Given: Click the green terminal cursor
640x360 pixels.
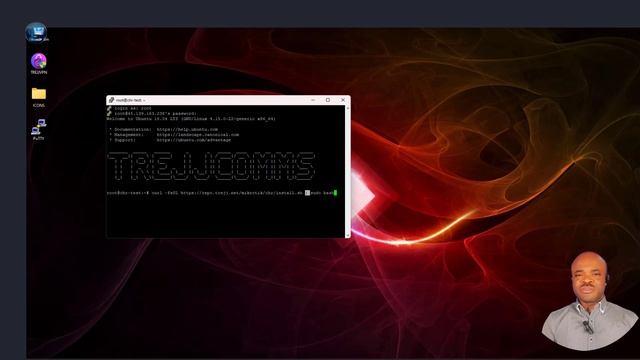Looking at the screenshot, I should click(x=336, y=193).
